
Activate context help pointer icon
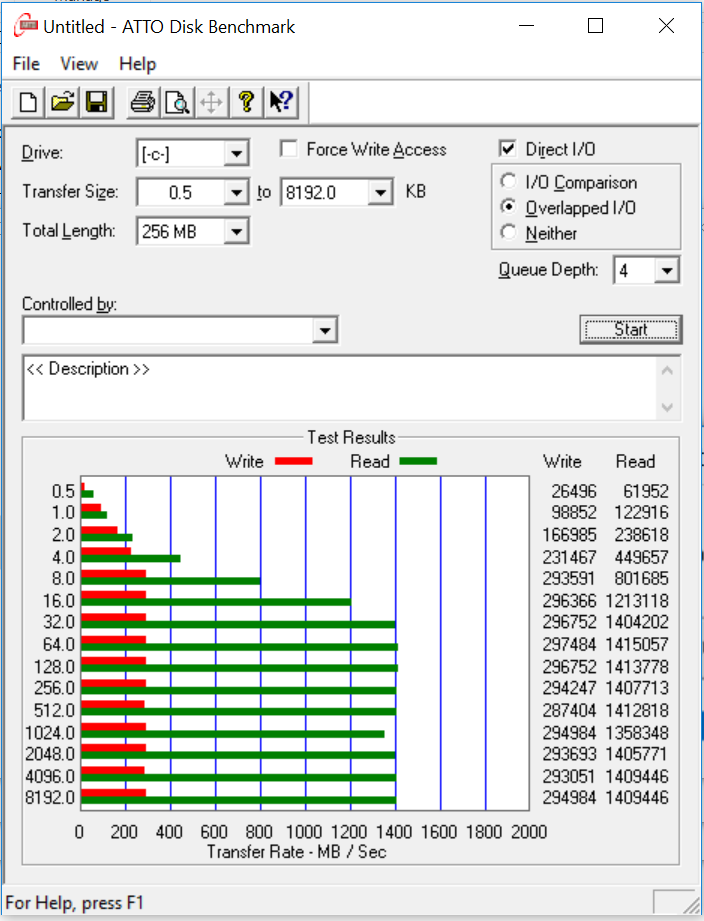(x=281, y=103)
